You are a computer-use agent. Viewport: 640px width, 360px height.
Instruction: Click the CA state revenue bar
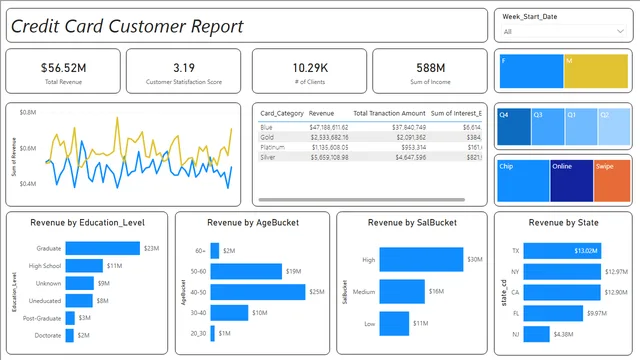[x=562, y=292]
